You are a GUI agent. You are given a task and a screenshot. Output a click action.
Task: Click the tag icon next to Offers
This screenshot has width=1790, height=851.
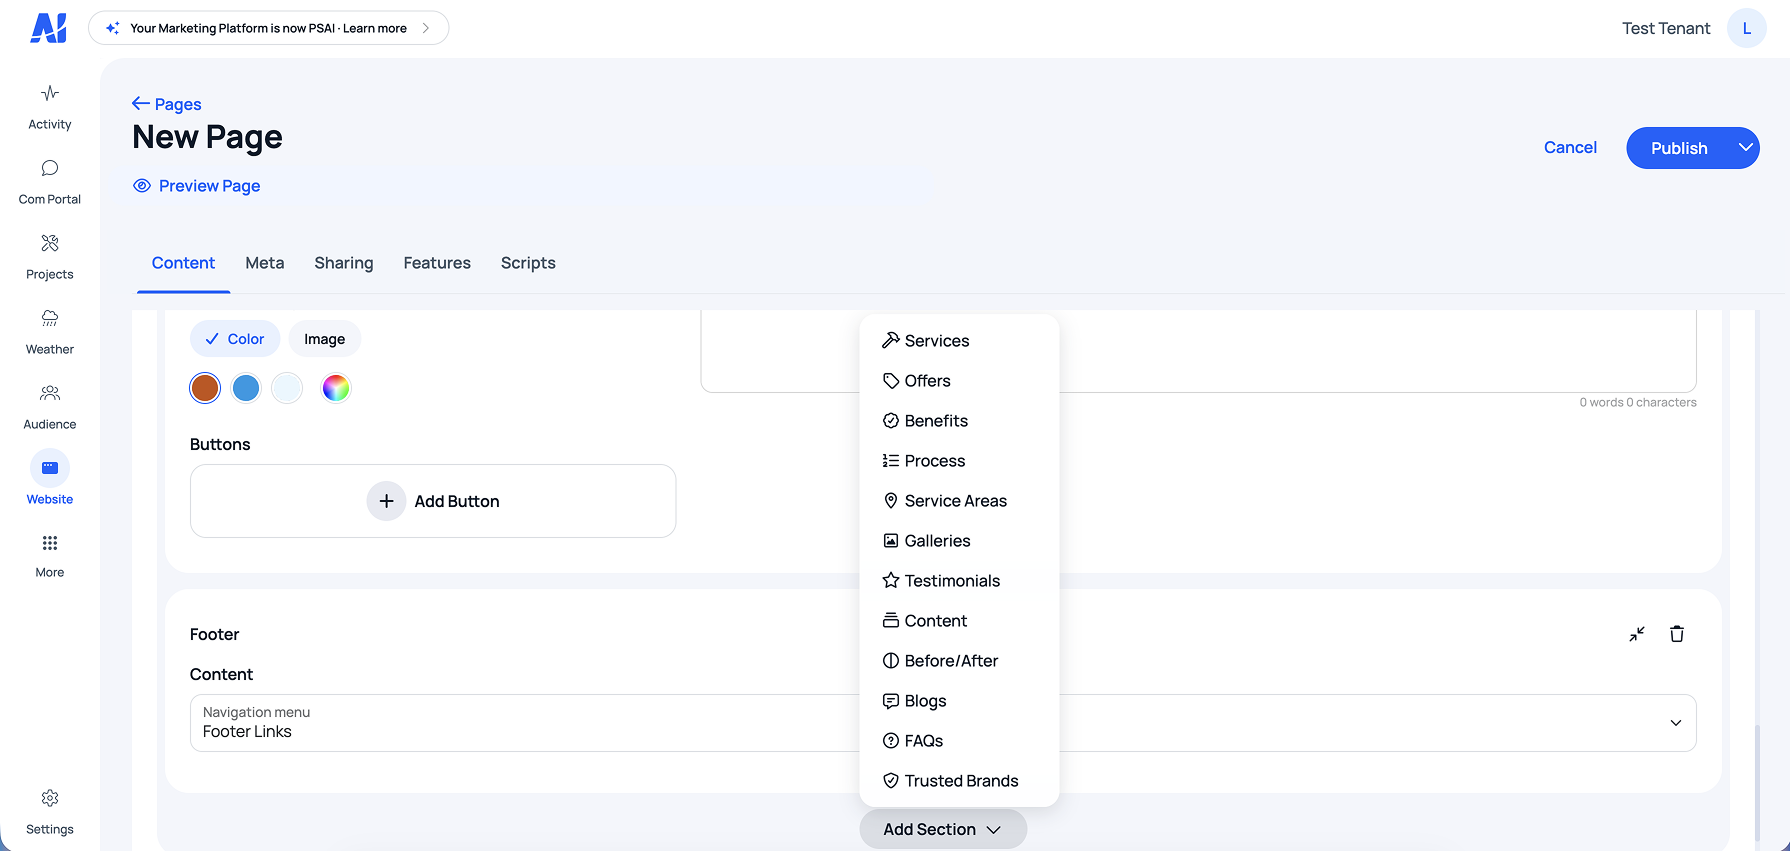pyautogui.click(x=891, y=381)
